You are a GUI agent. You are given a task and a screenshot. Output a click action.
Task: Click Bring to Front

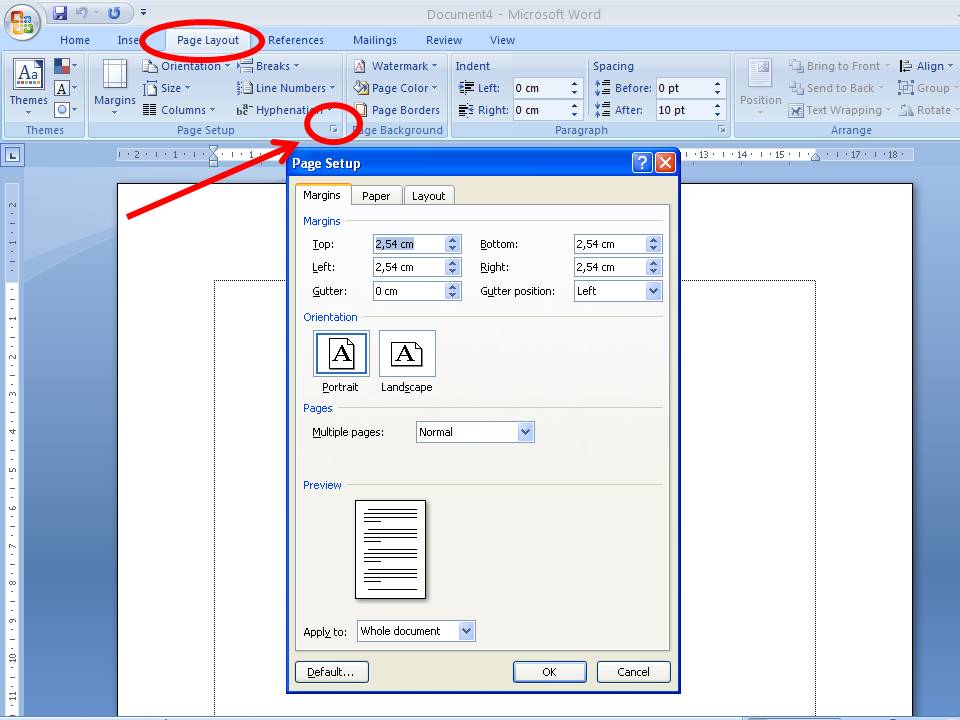(x=839, y=66)
